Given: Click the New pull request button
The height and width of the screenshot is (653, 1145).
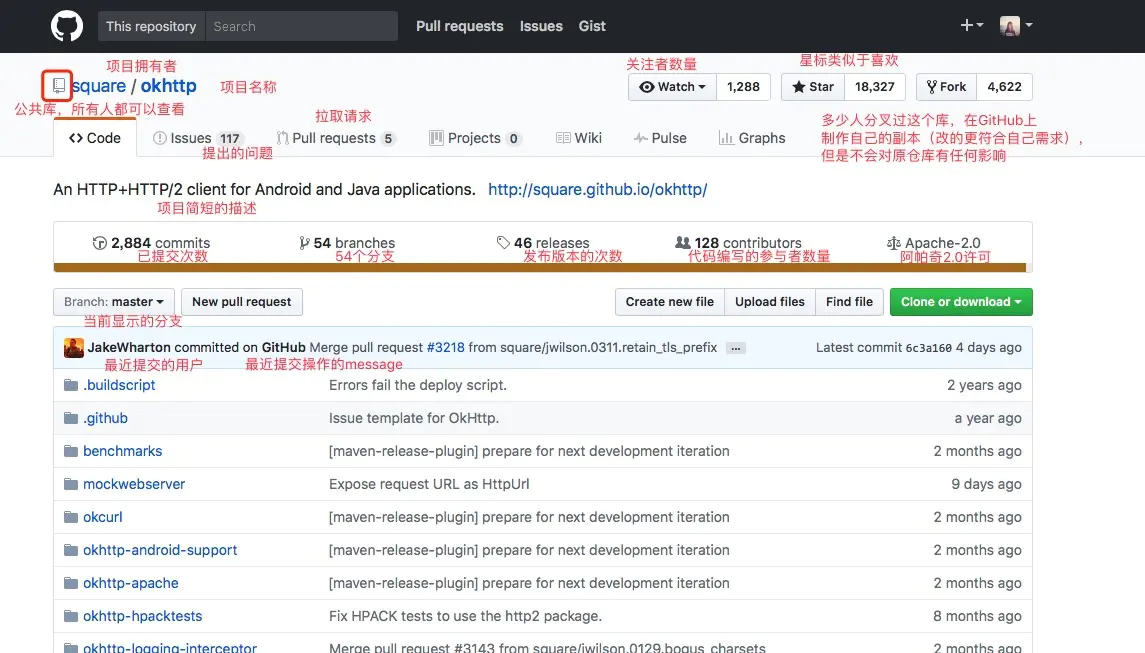Looking at the screenshot, I should point(242,302).
